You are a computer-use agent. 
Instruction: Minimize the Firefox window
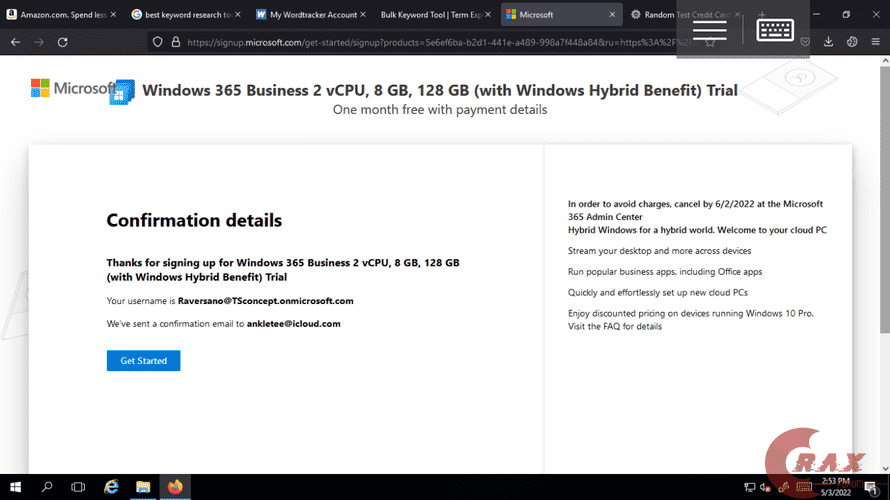(x=816, y=15)
